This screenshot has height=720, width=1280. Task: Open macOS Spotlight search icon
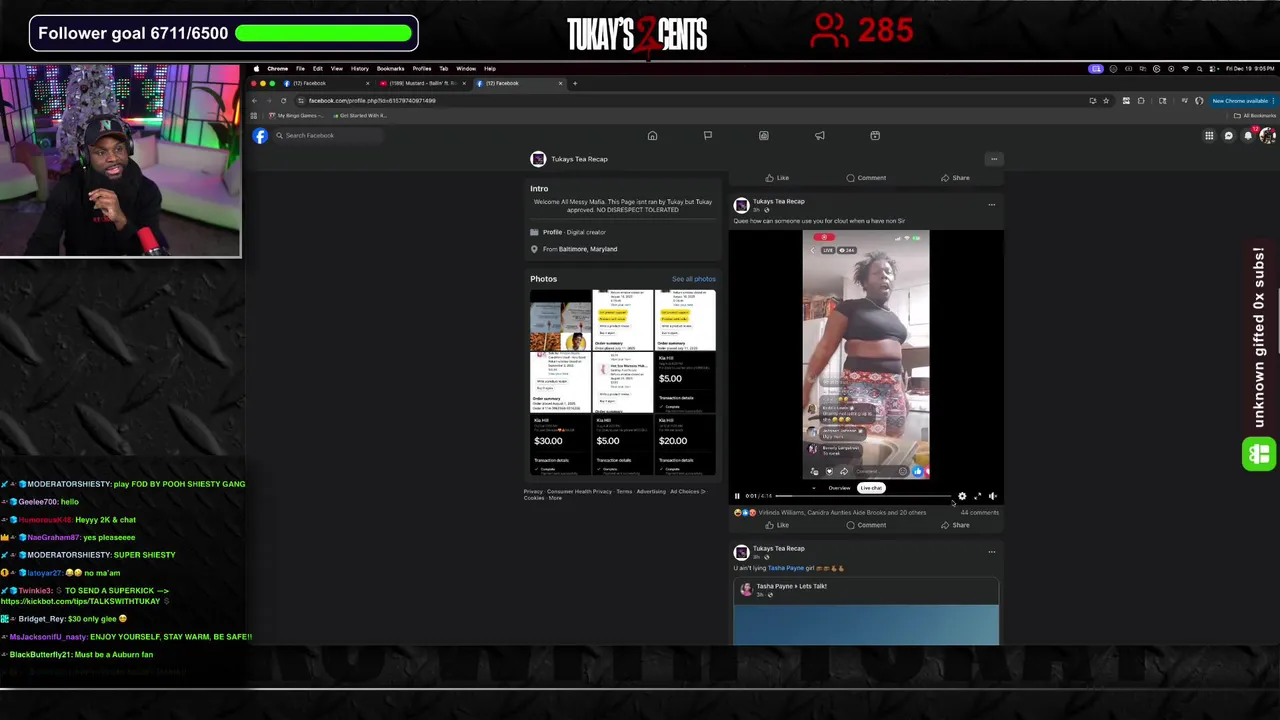click(x=1199, y=69)
